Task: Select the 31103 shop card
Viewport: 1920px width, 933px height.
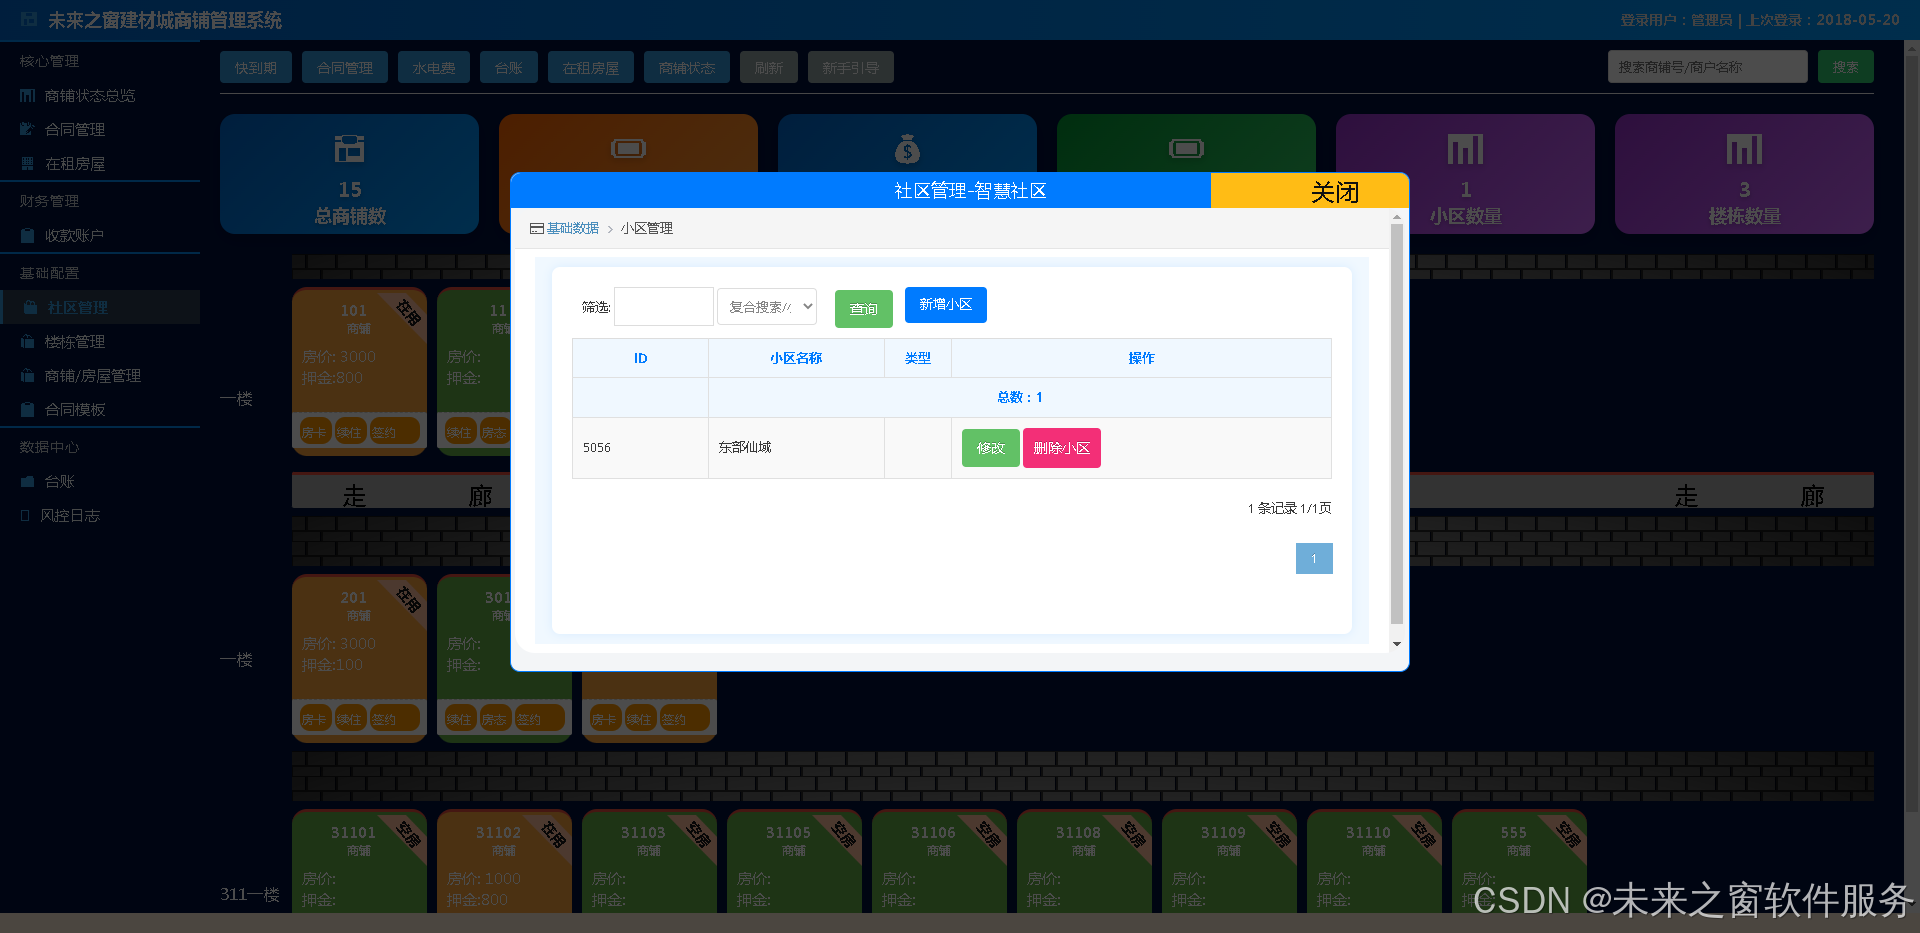Action: point(649,861)
